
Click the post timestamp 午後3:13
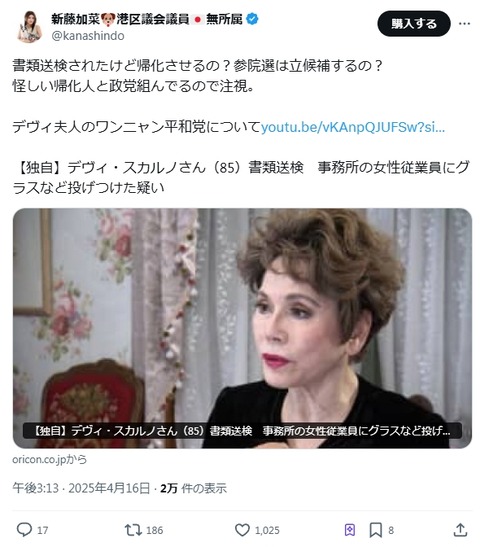point(36,488)
